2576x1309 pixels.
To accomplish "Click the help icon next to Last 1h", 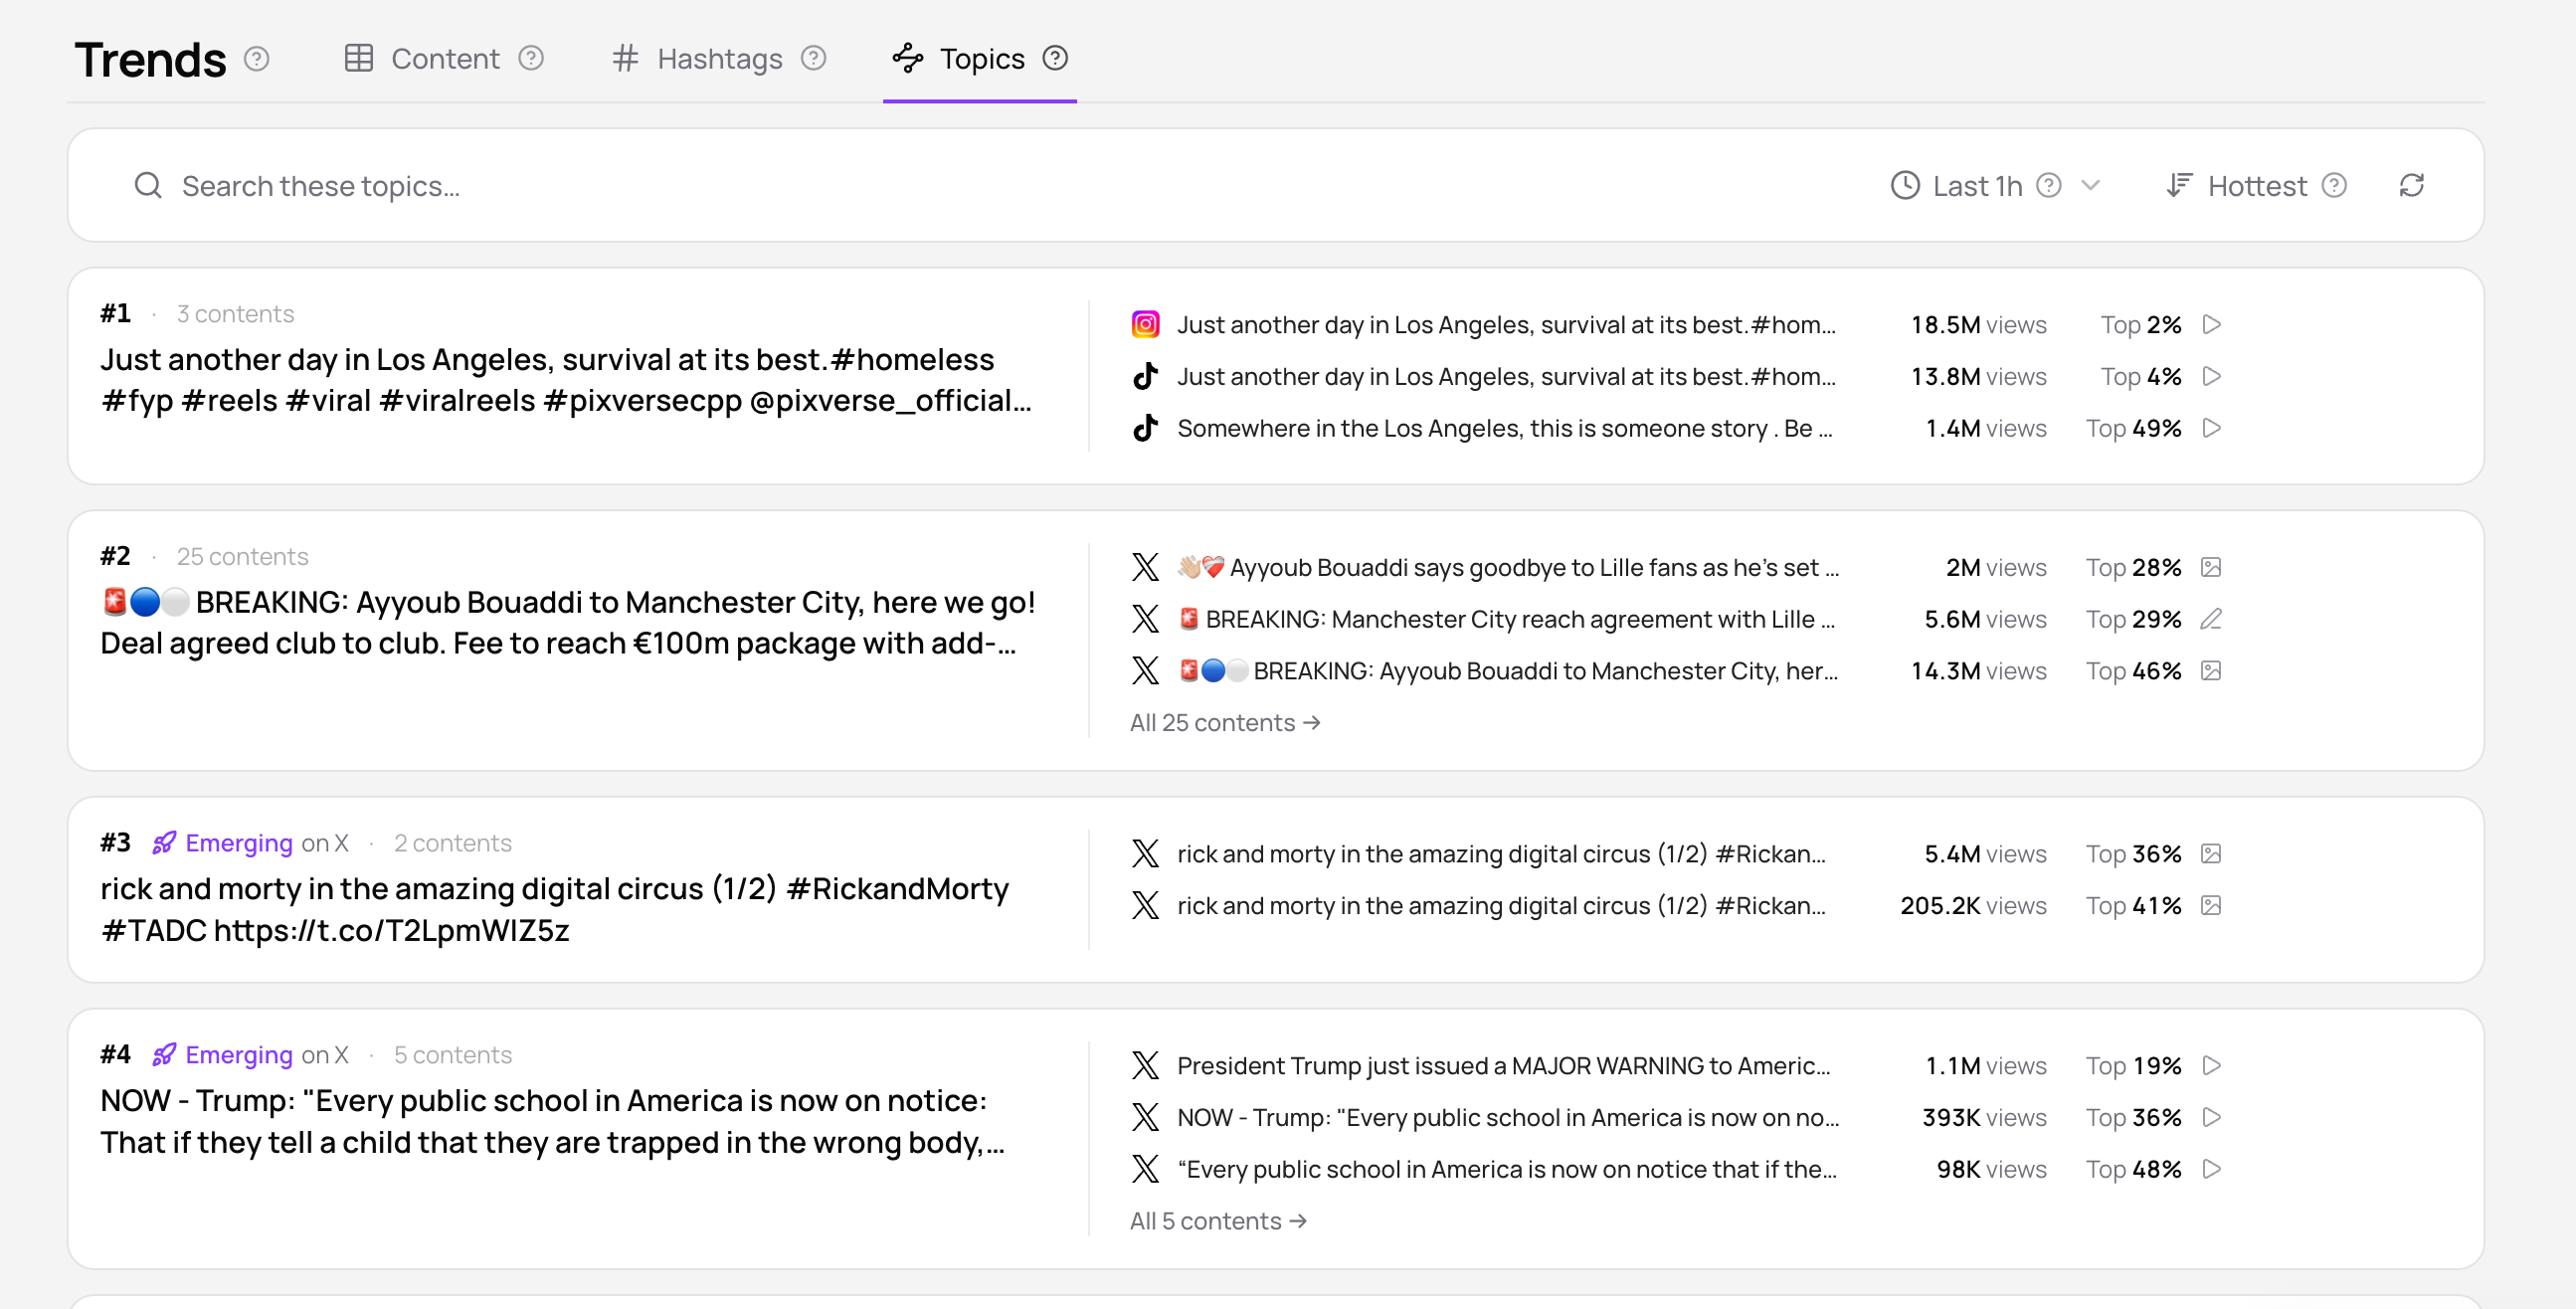I will point(2049,185).
